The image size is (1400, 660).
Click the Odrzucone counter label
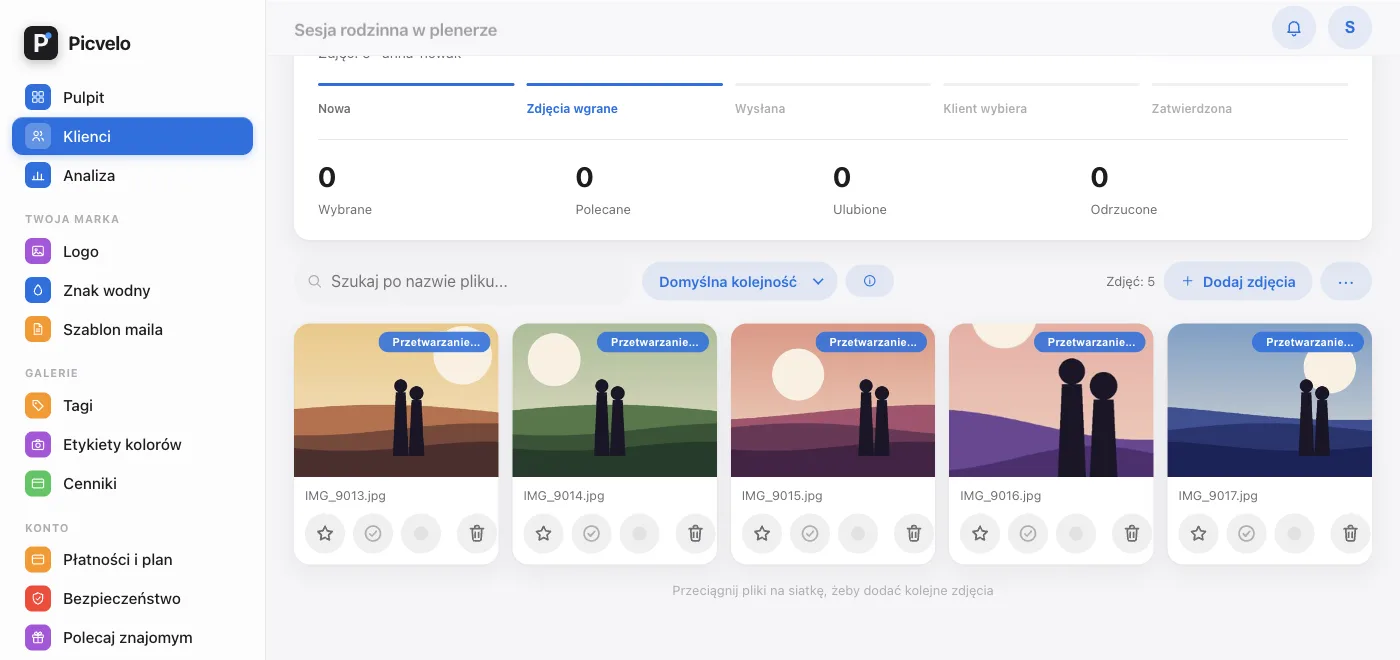(x=1124, y=210)
